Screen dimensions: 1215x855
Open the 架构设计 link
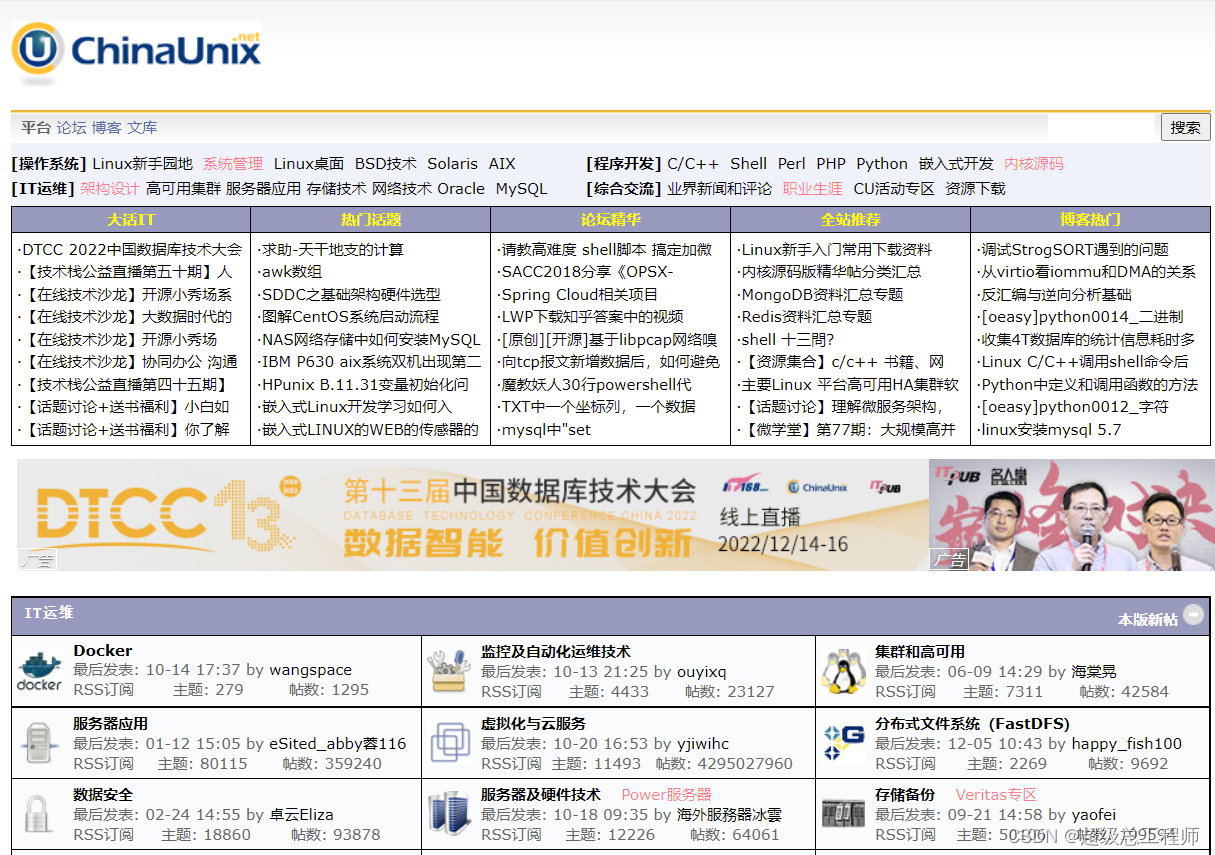[x=110, y=188]
